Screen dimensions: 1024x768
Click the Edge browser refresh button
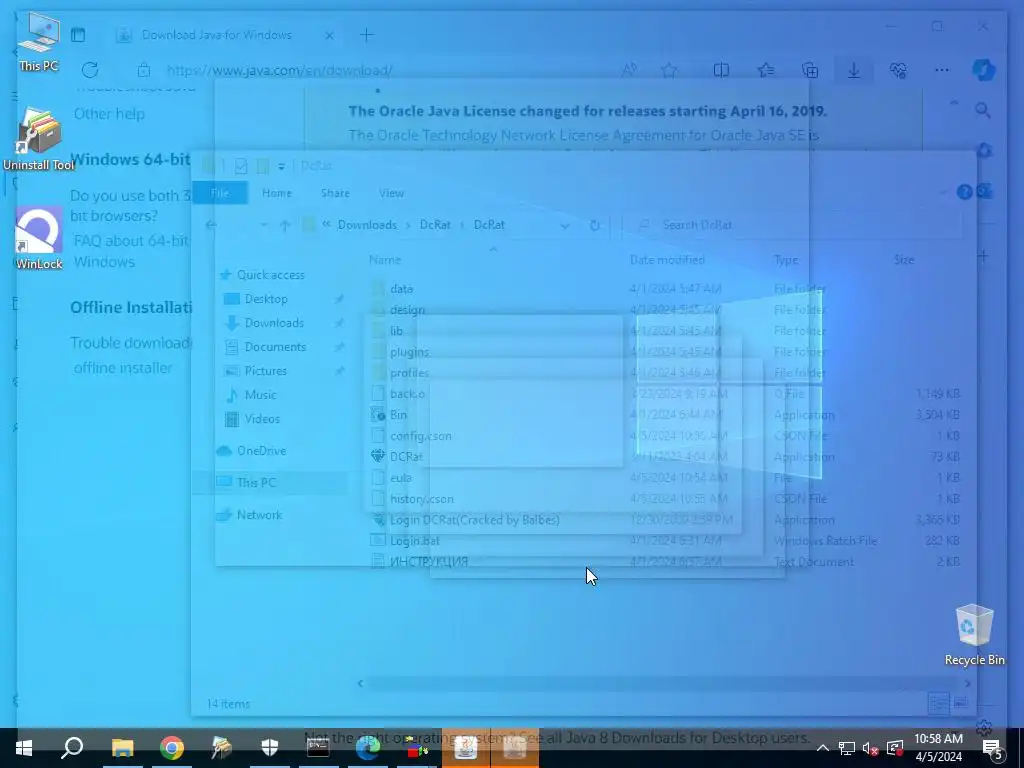pyautogui.click(x=90, y=70)
